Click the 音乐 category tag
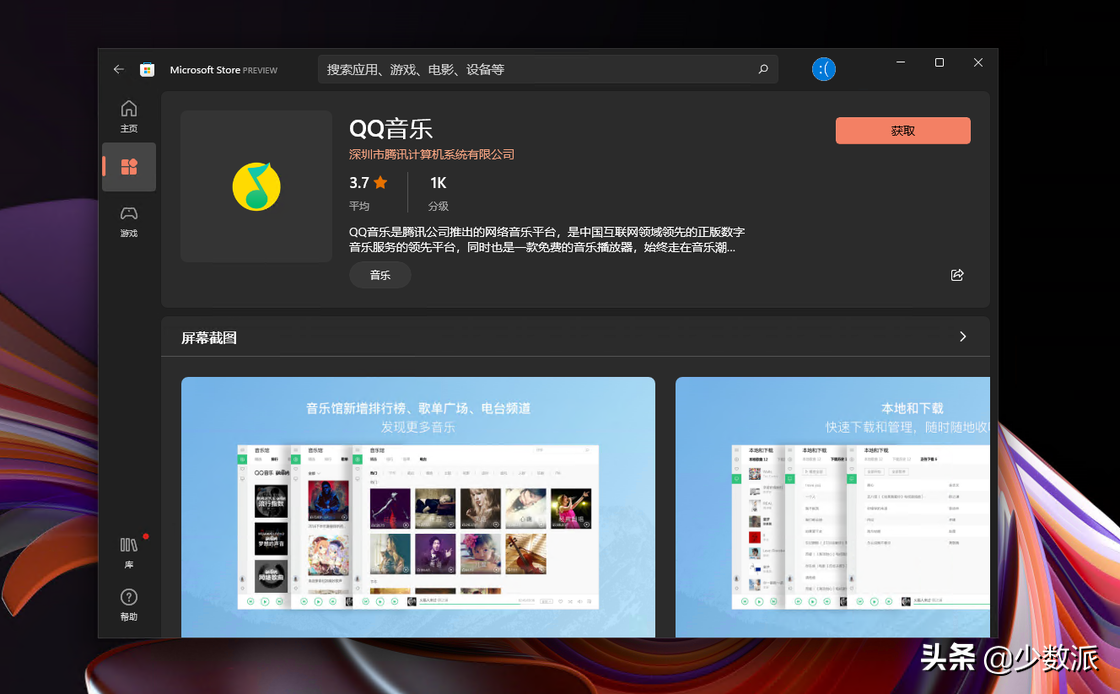Image resolution: width=1120 pixels, height=694 pixels. pos(380,275)
